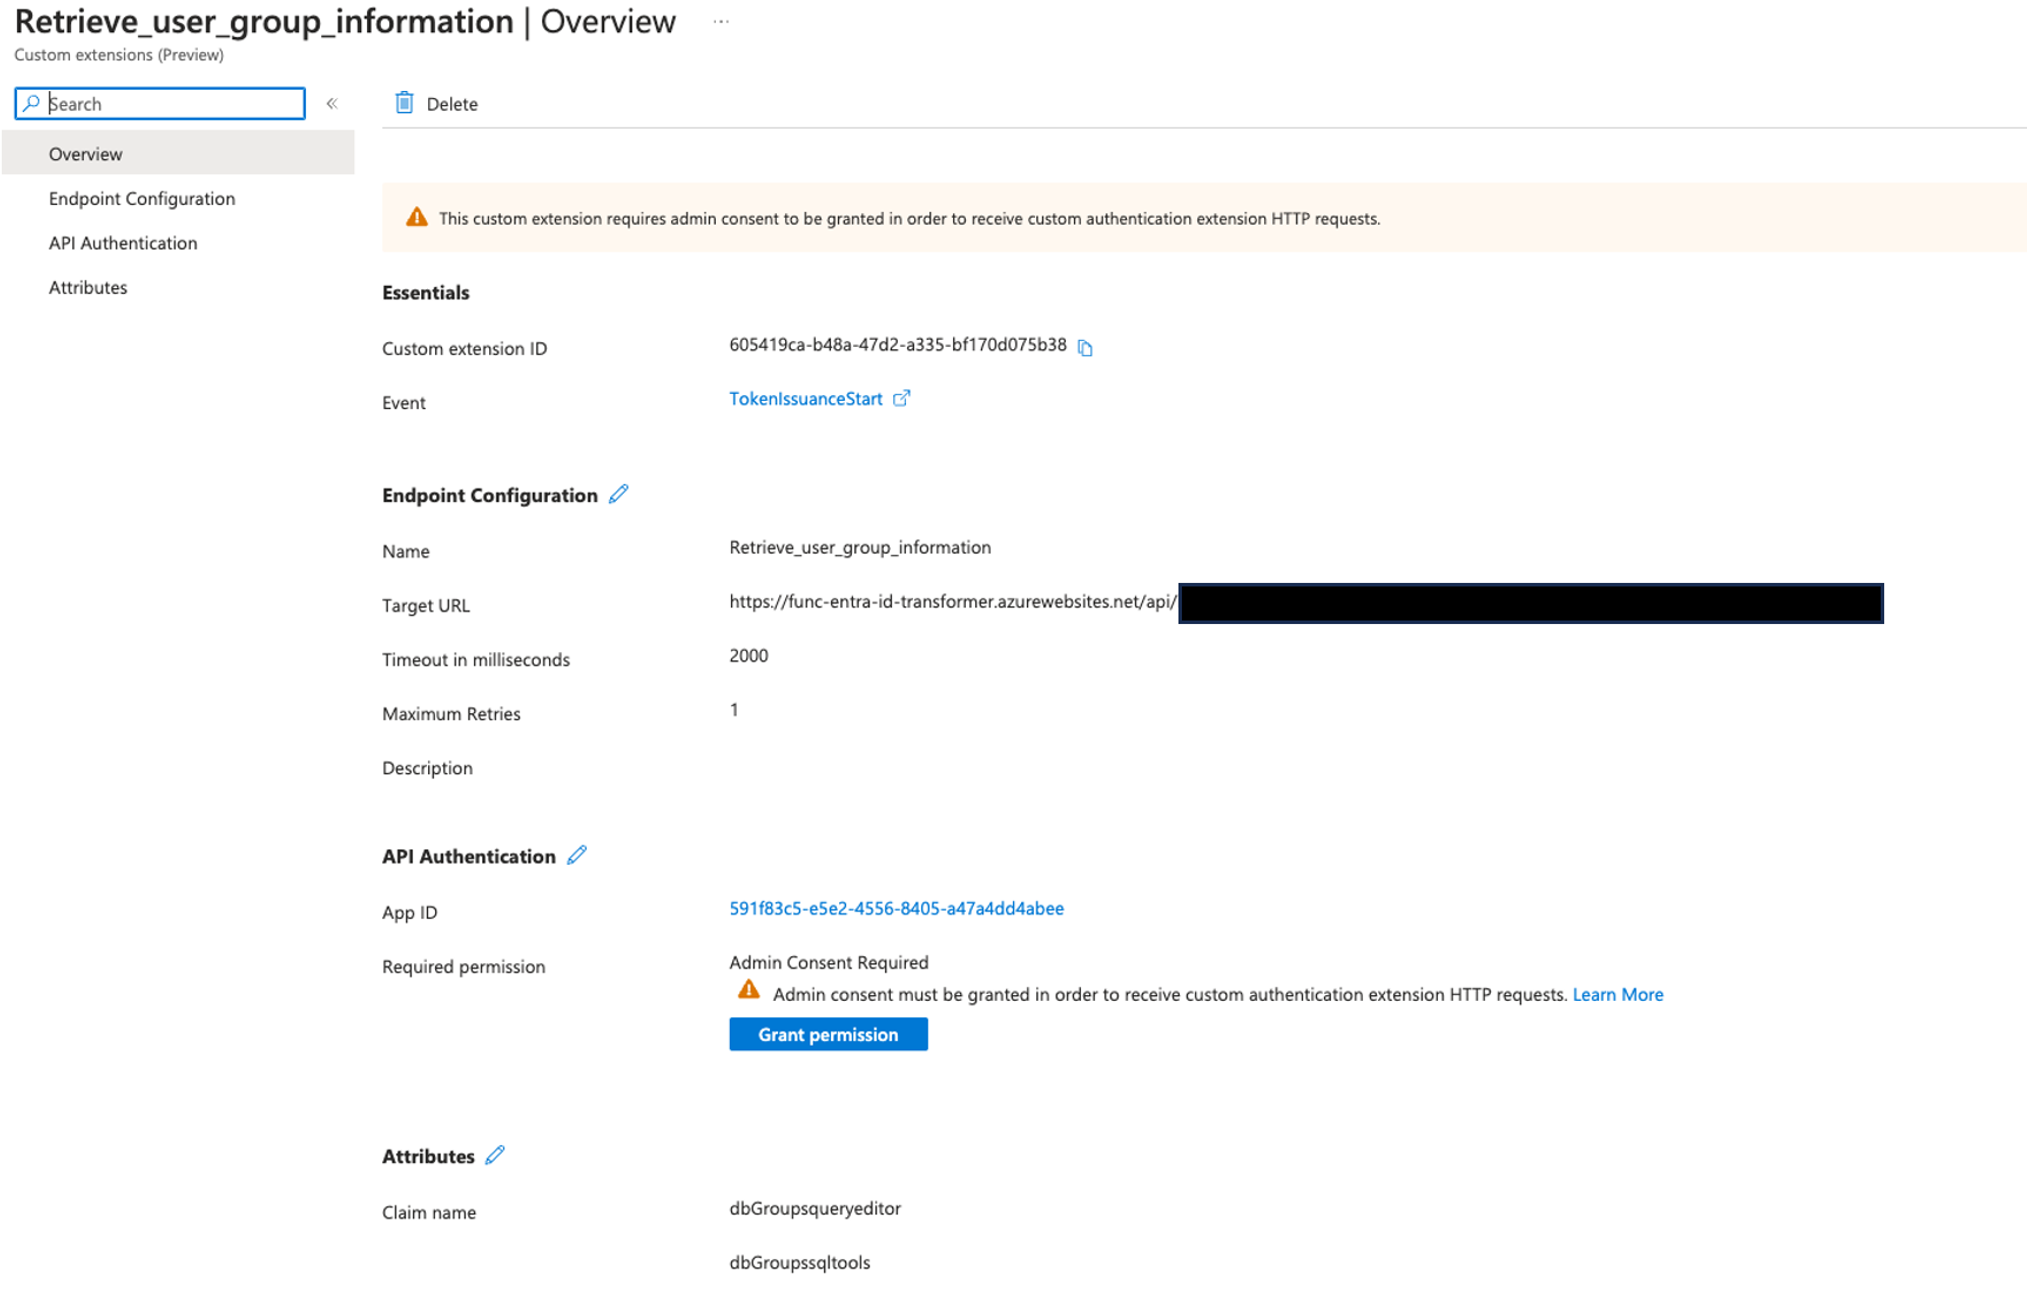Open the TokenIssuanceStart event link
Screen dimensions: 2027x1303
click(x=805, y=399)
